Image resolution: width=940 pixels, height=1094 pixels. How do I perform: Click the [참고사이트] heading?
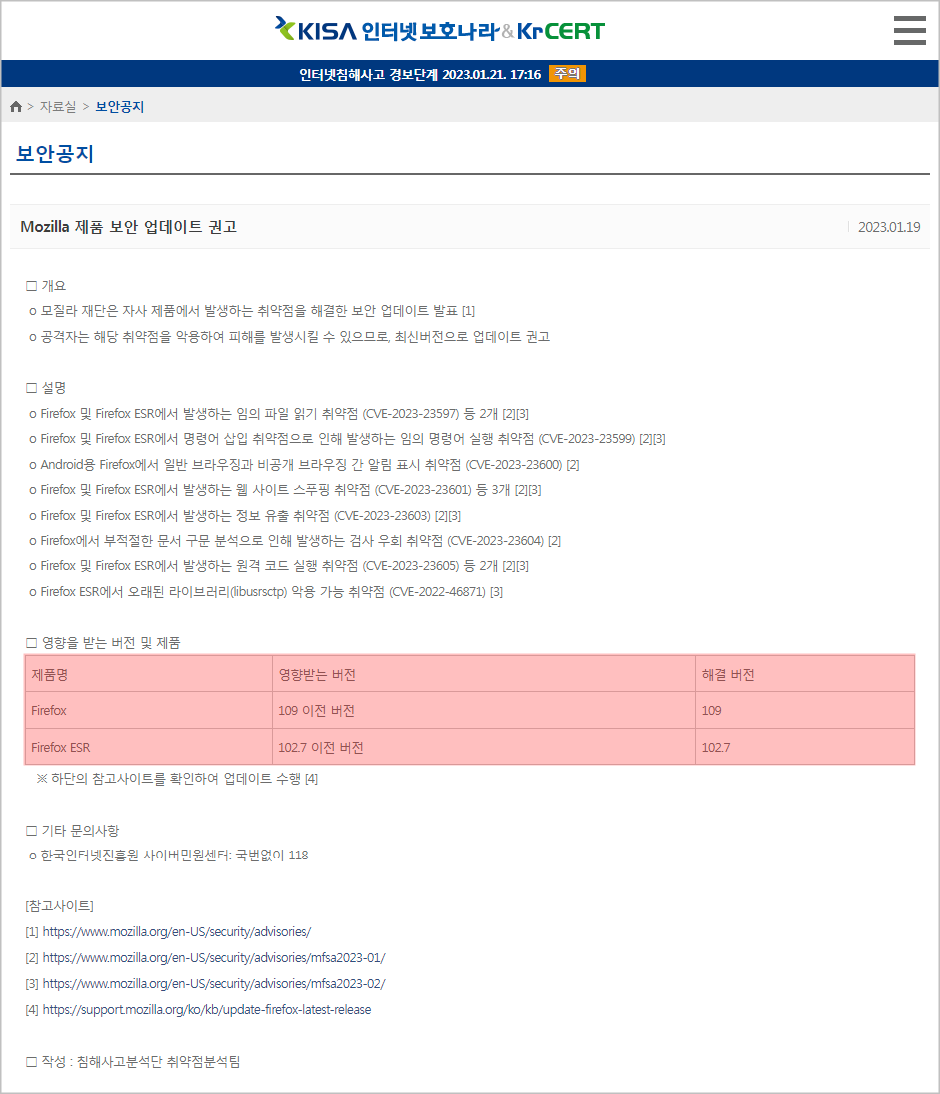click(x=59, y=906)
